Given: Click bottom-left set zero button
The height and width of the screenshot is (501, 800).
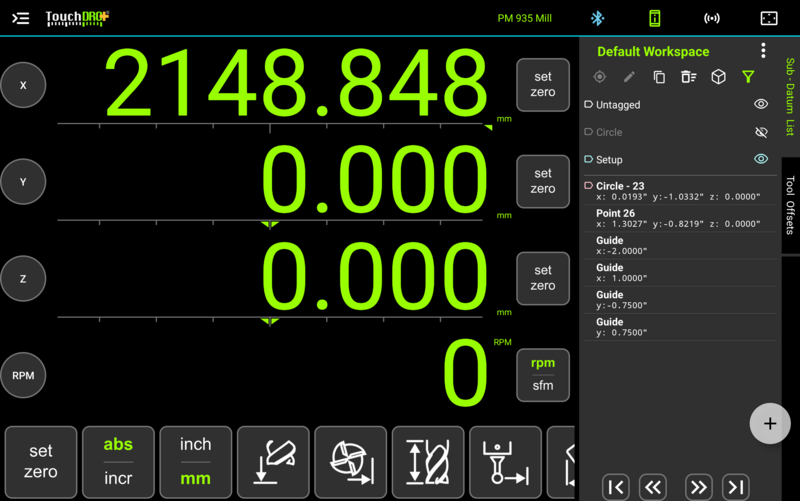Looking at the screenshot, I should click(x=41, y=462).
